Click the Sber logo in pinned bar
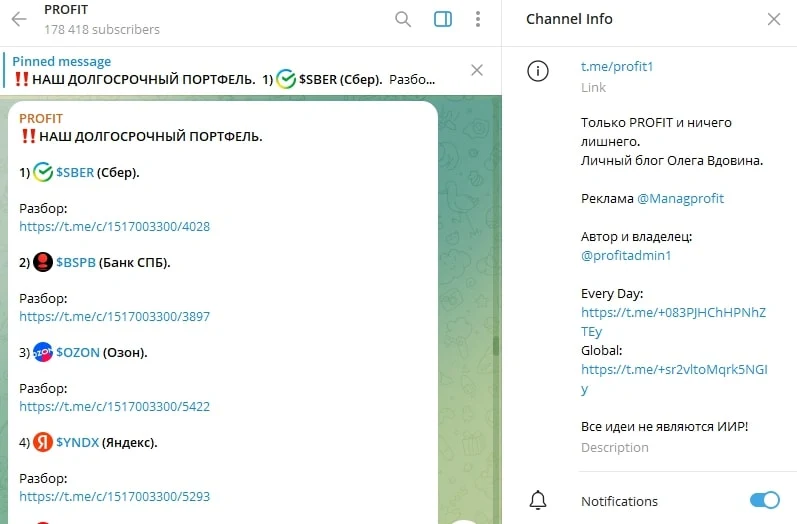 [x=286, y=79]
